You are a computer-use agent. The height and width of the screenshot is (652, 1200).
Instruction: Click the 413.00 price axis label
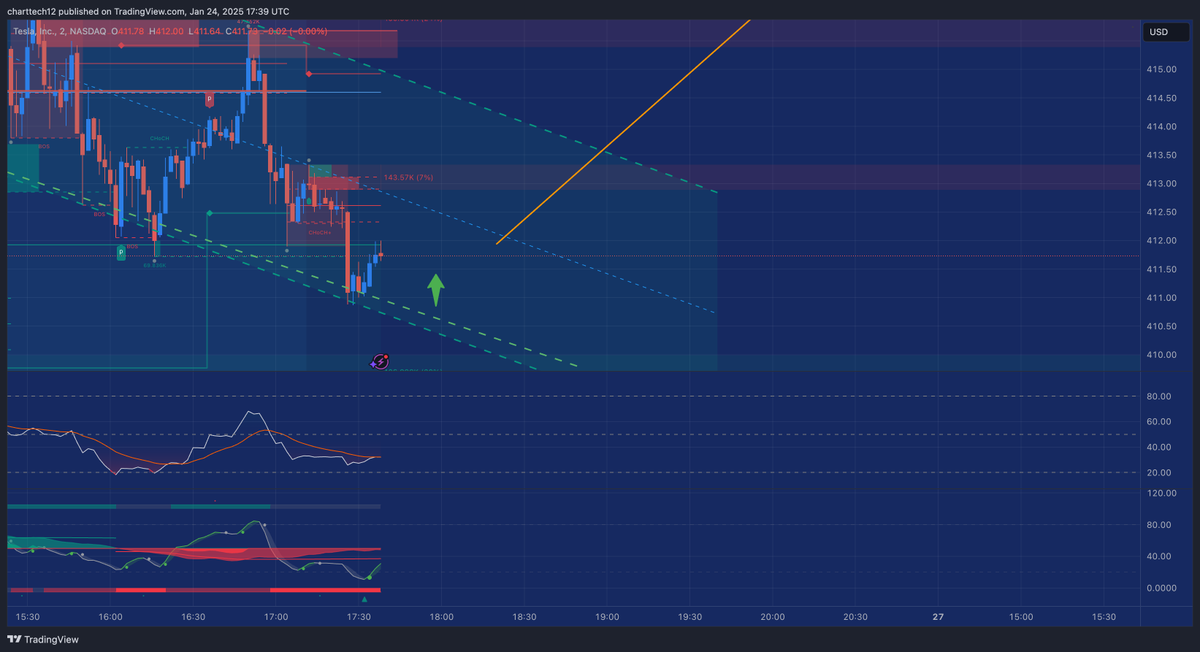click(1161, 183)
